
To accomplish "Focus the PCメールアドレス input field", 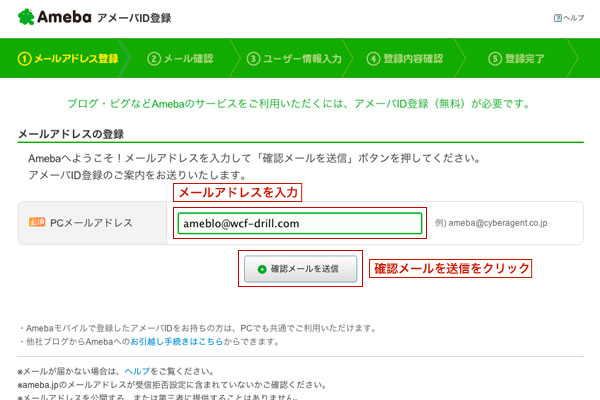I will coord(300,223).
